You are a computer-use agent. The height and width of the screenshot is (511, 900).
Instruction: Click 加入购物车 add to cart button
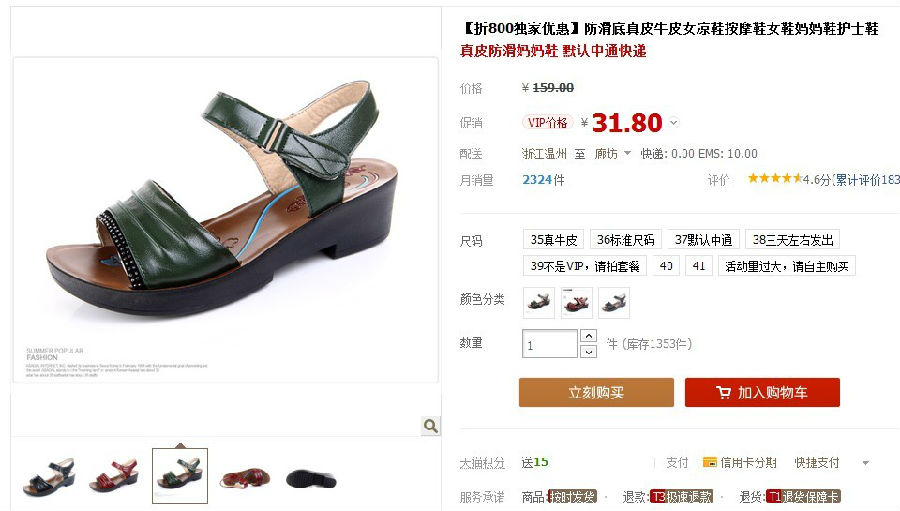[x=762, y=393]
